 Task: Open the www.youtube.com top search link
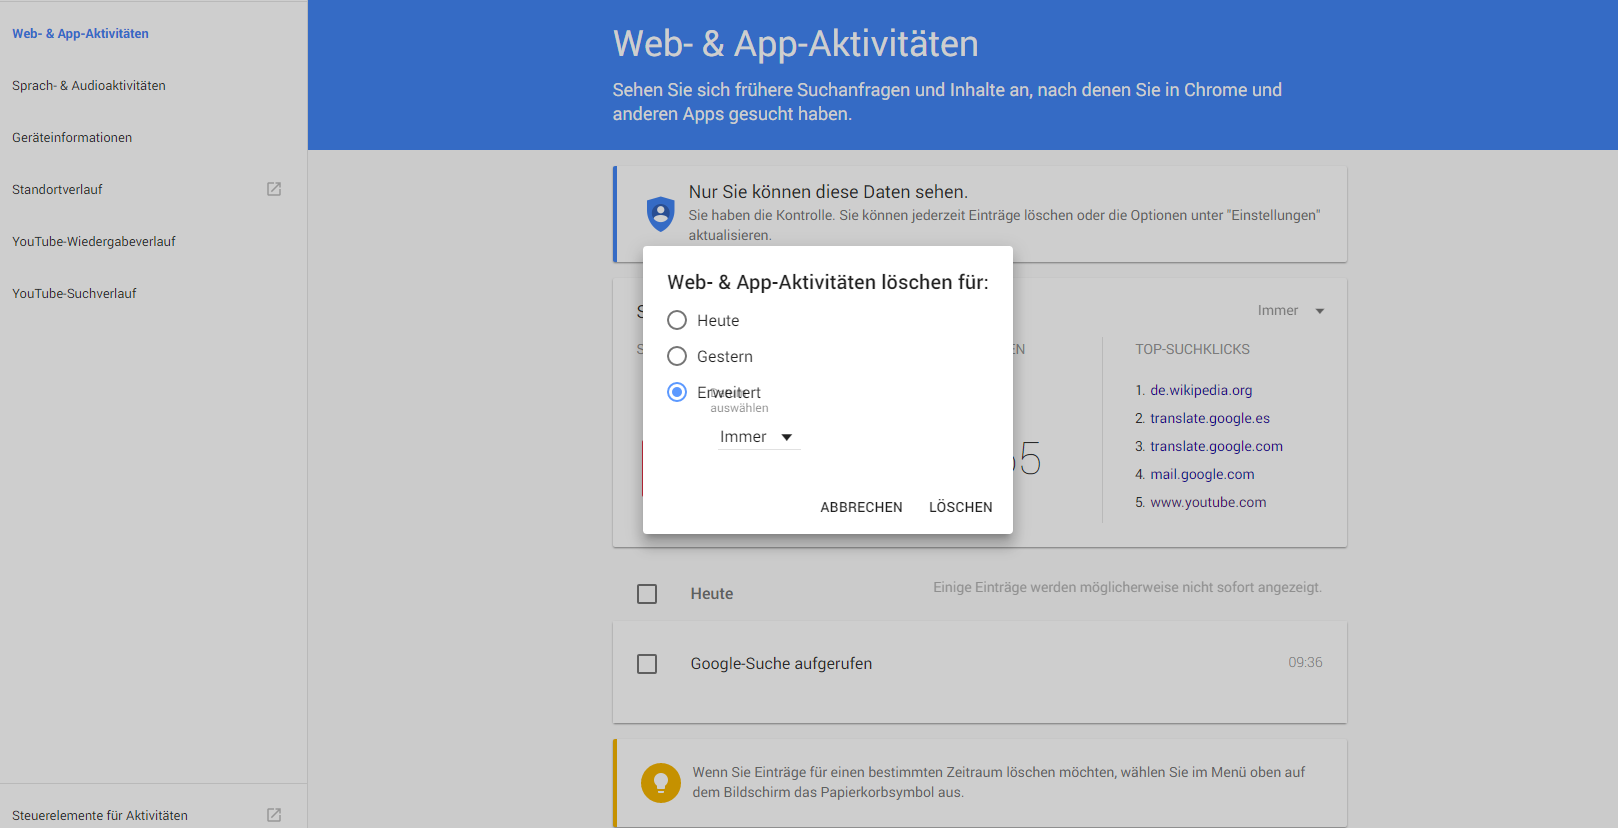(x=1208, y=502)
